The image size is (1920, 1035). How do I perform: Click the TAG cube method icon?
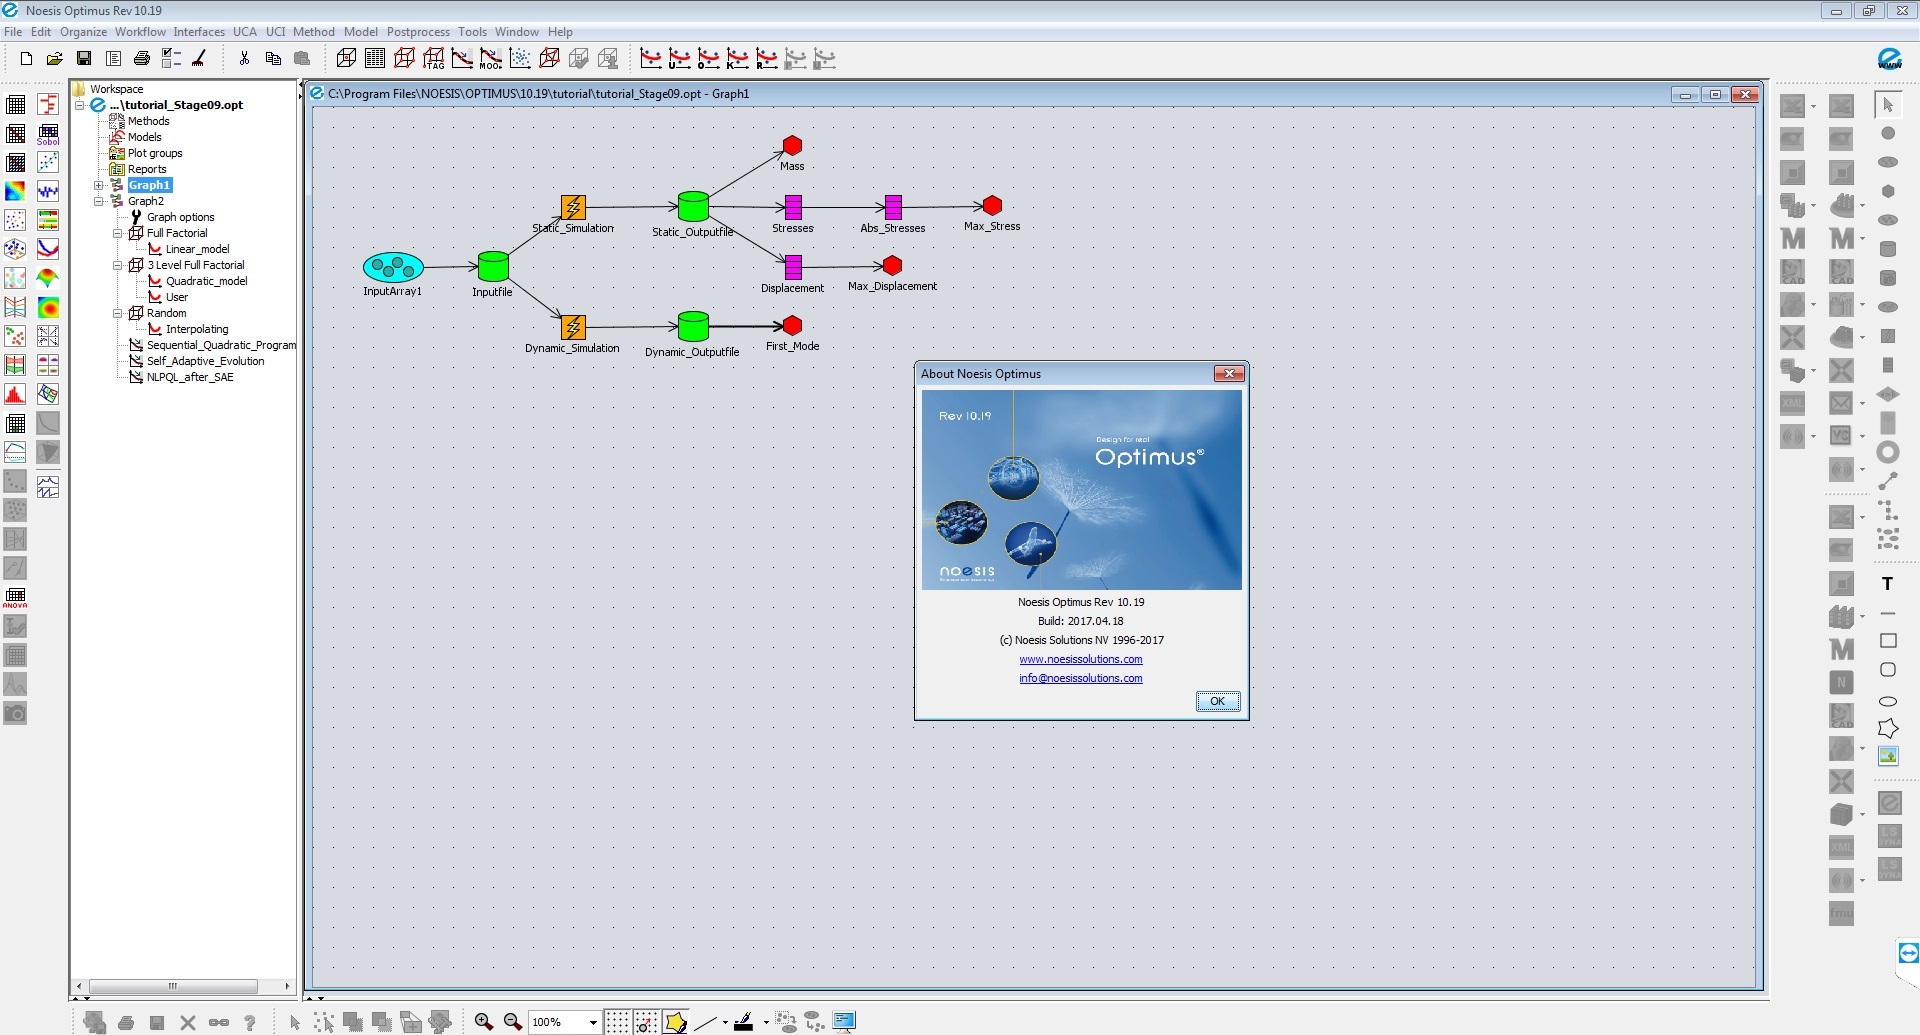click(x=433, y=59)
